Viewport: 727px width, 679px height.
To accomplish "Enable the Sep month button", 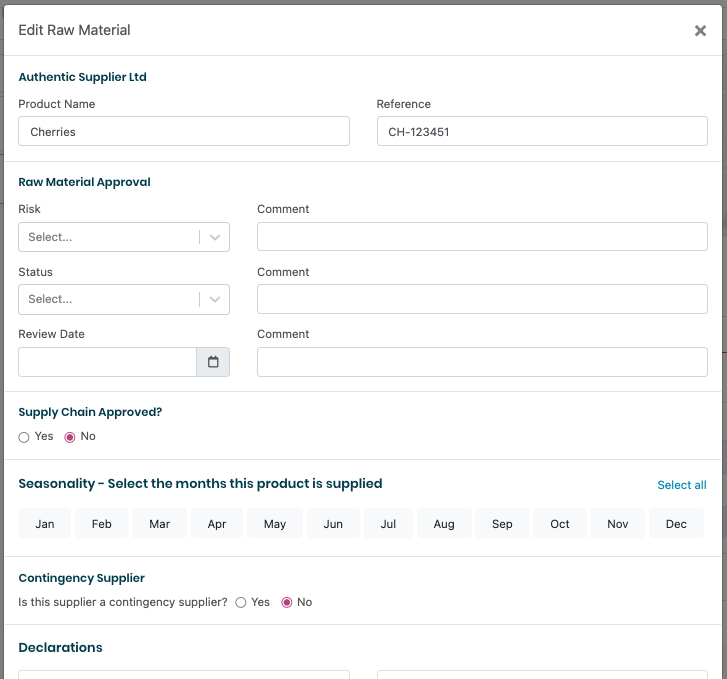I will tap(502, 524).
